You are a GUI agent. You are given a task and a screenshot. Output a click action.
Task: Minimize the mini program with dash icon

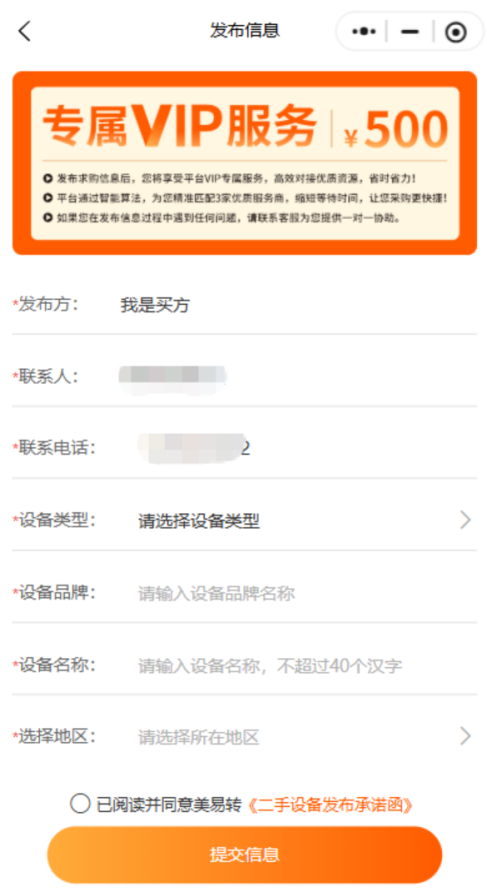coord(410,32)
